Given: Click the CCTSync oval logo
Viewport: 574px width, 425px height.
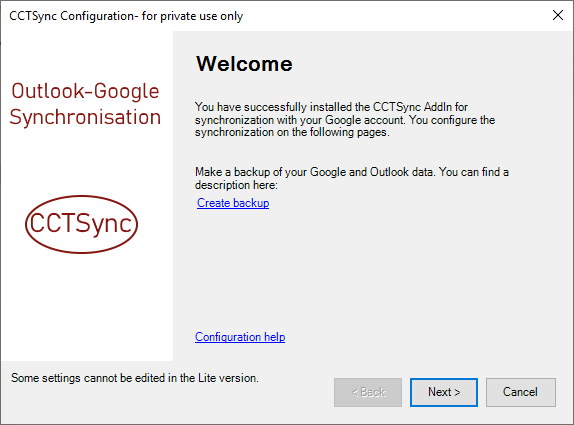Looking at the screenshot, I should point(81,224).
